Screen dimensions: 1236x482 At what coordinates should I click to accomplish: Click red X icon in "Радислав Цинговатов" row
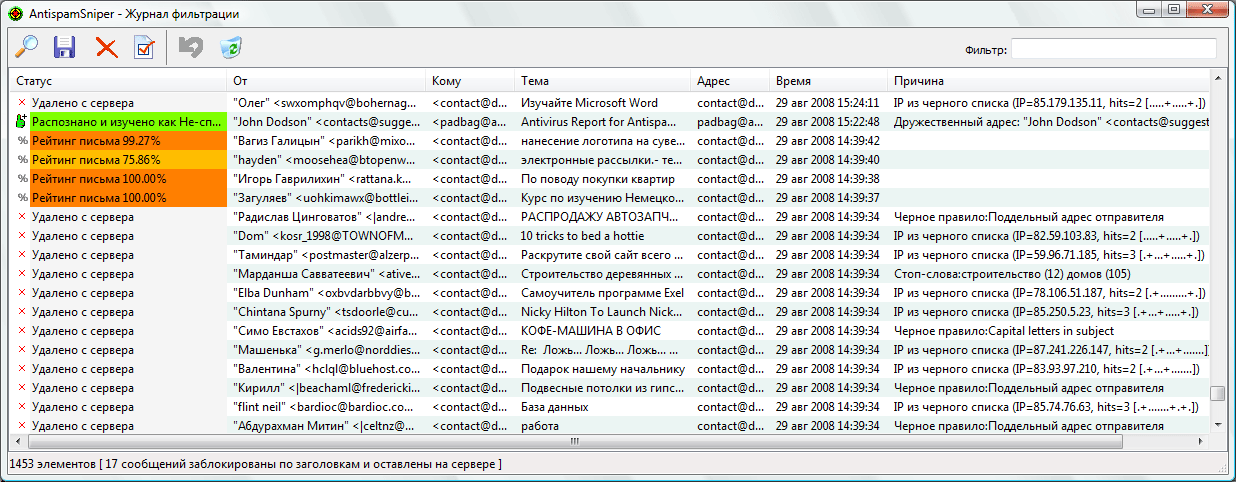(x=21, y=216)
